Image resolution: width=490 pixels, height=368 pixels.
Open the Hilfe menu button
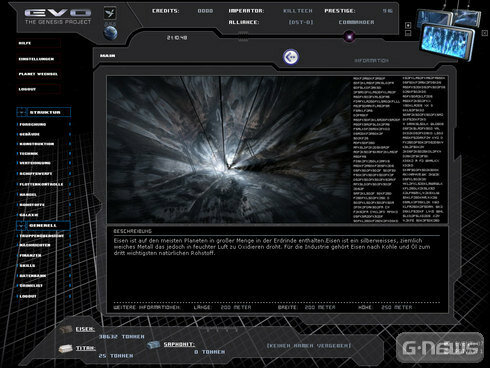tap(38, 43)
